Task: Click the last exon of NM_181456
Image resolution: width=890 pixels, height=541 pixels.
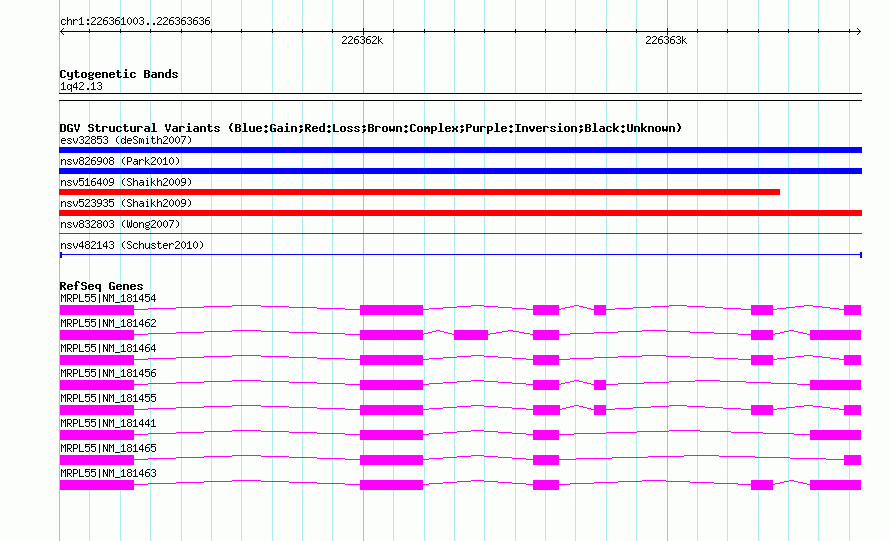Action: pyautogui.click(x=836, y=385)
